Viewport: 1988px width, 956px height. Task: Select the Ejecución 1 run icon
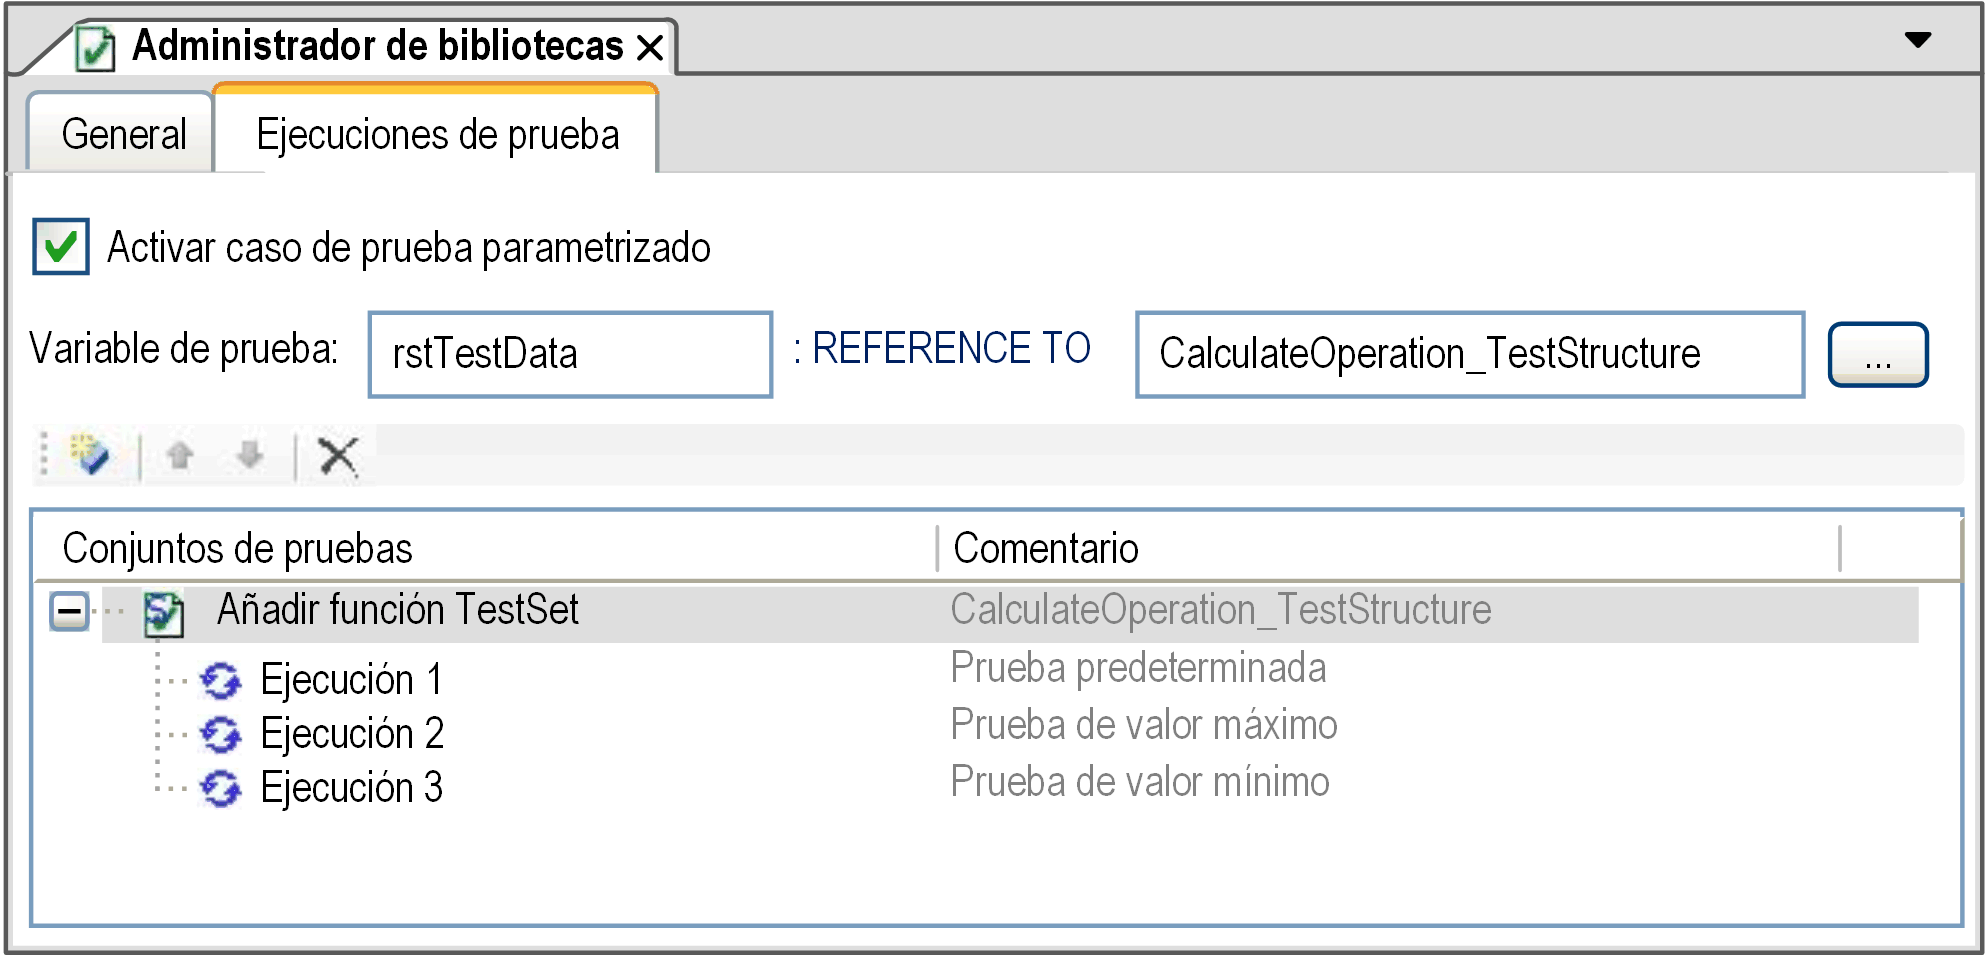(222, 680)
